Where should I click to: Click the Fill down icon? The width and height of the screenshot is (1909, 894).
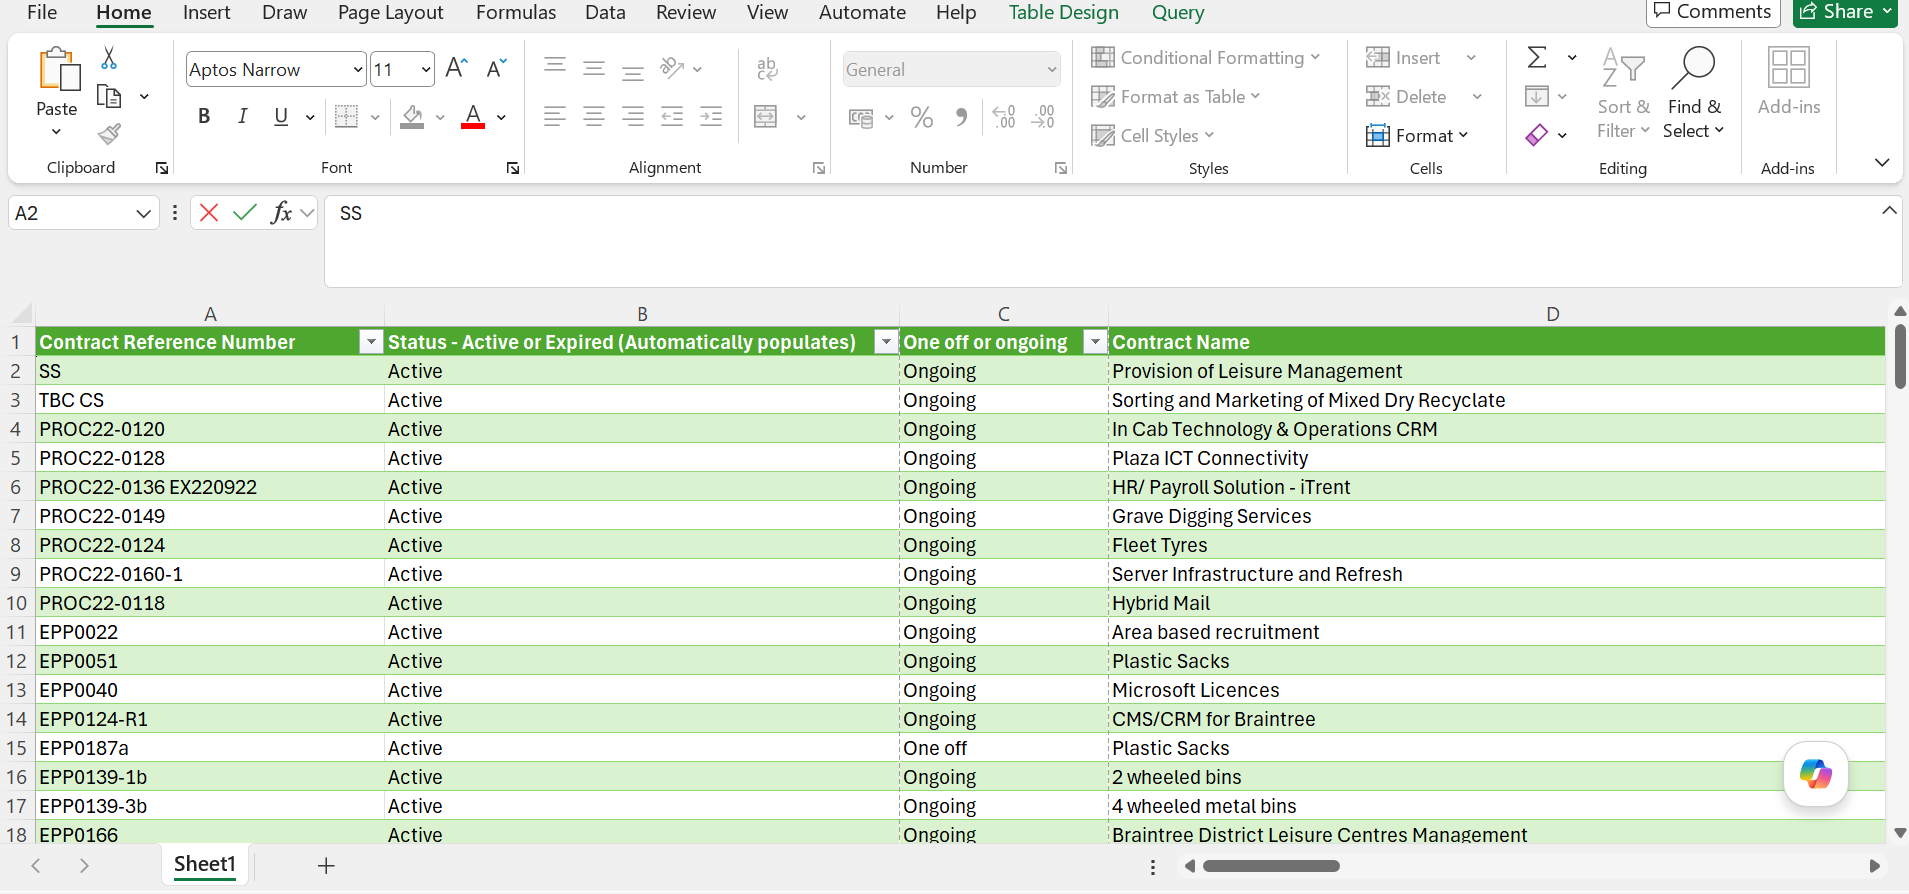(1537, 96)
